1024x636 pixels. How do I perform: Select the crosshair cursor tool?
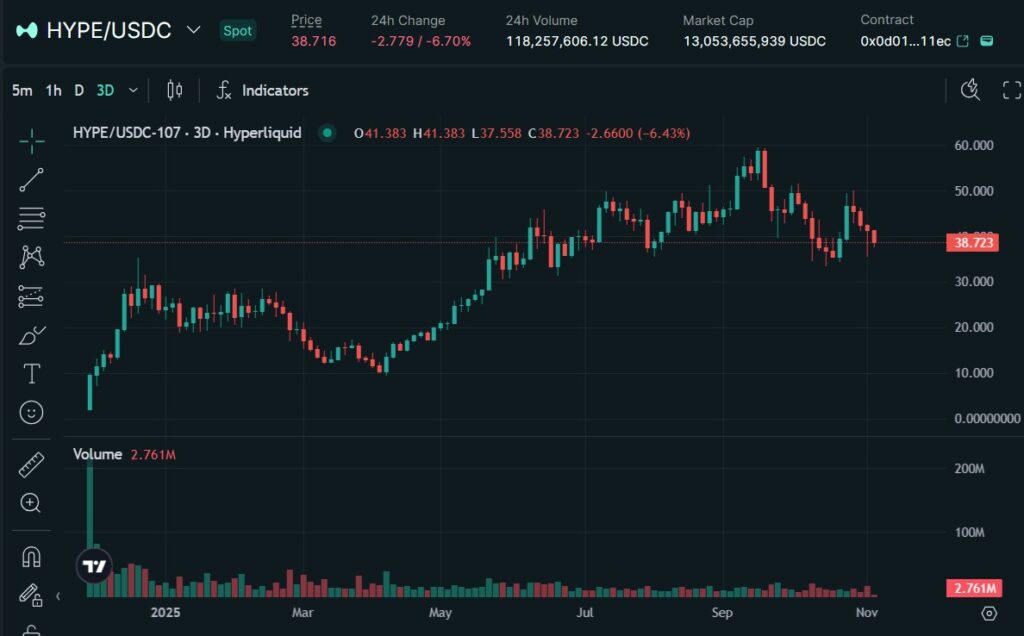[31, 142]
